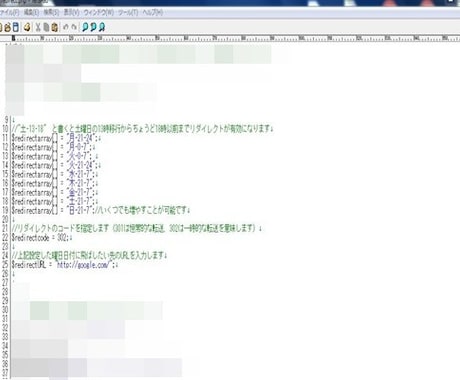The width and height of the screenshot is (460, 380).
Task: Open the ウィンドウ(W) Window menu
Action: (x=99, y=13)
